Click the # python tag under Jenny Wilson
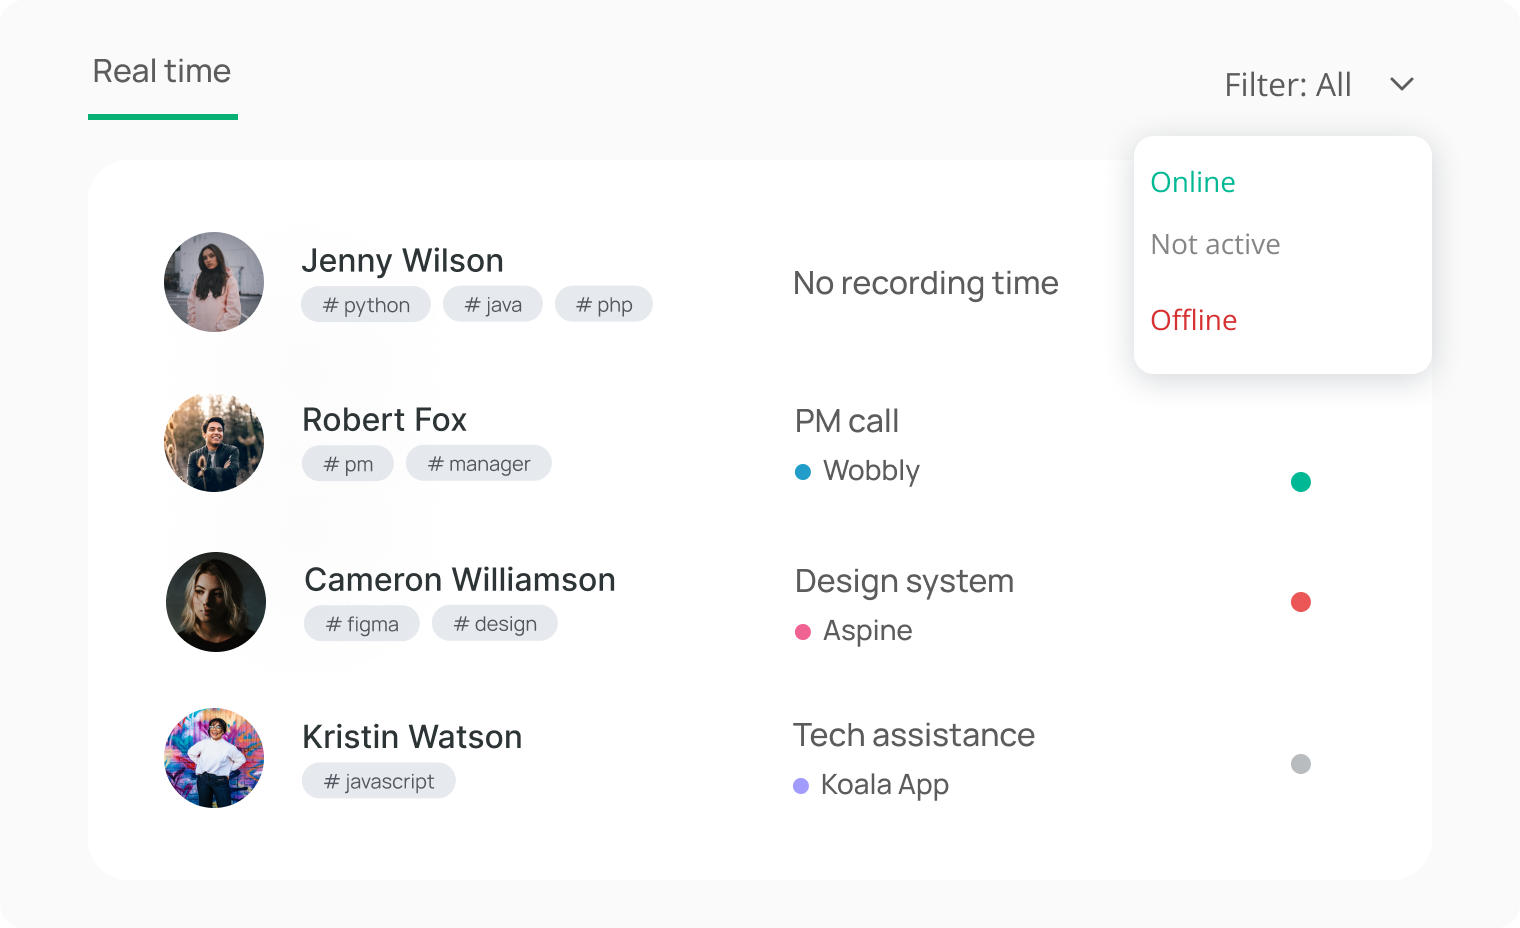 365,304
